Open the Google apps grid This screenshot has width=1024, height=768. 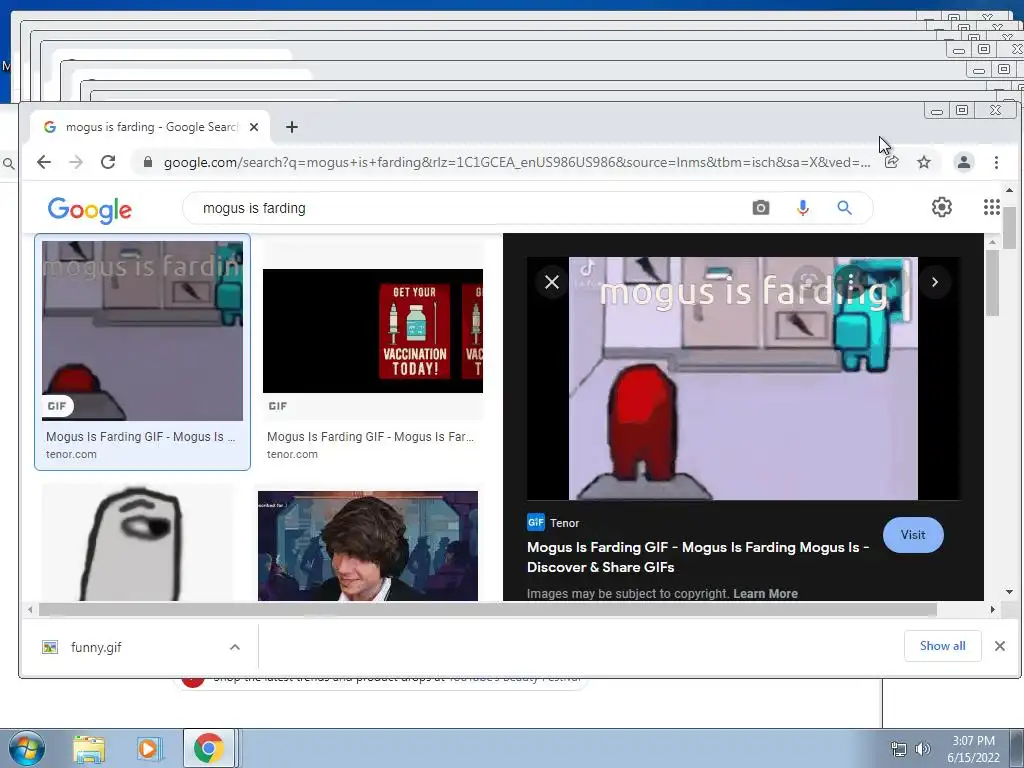pos(991,208)
